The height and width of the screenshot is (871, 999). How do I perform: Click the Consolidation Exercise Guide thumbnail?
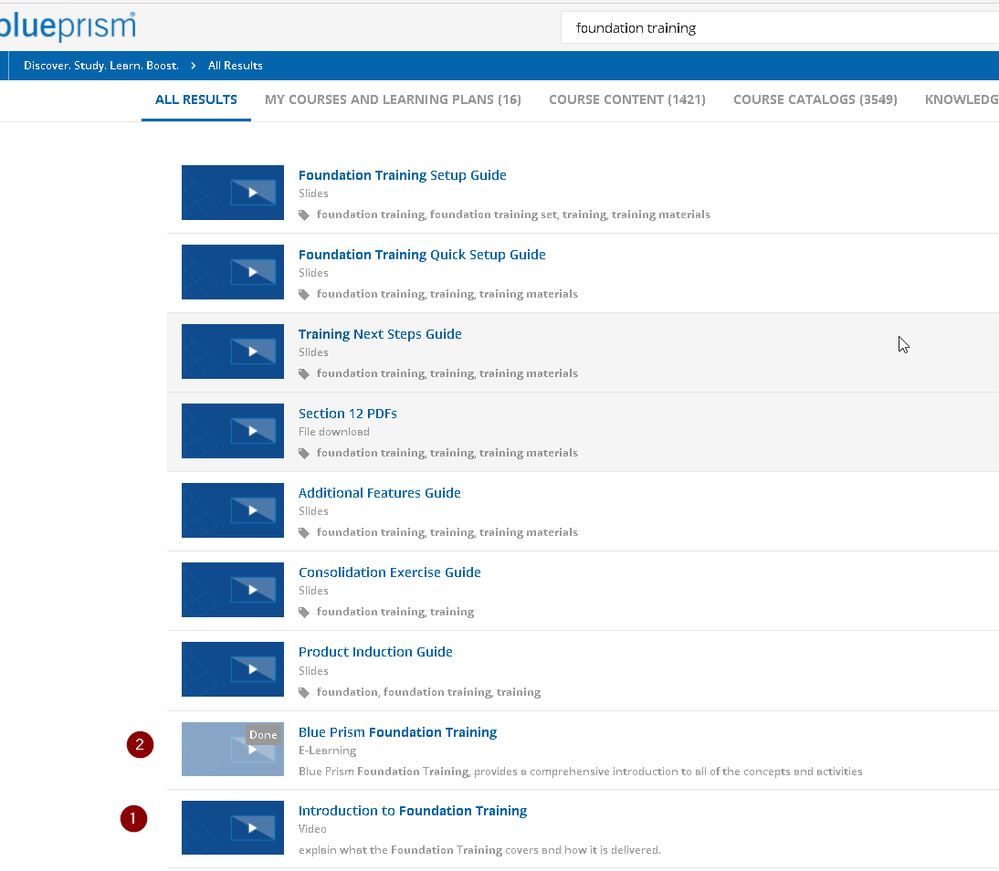coord(233,589)
